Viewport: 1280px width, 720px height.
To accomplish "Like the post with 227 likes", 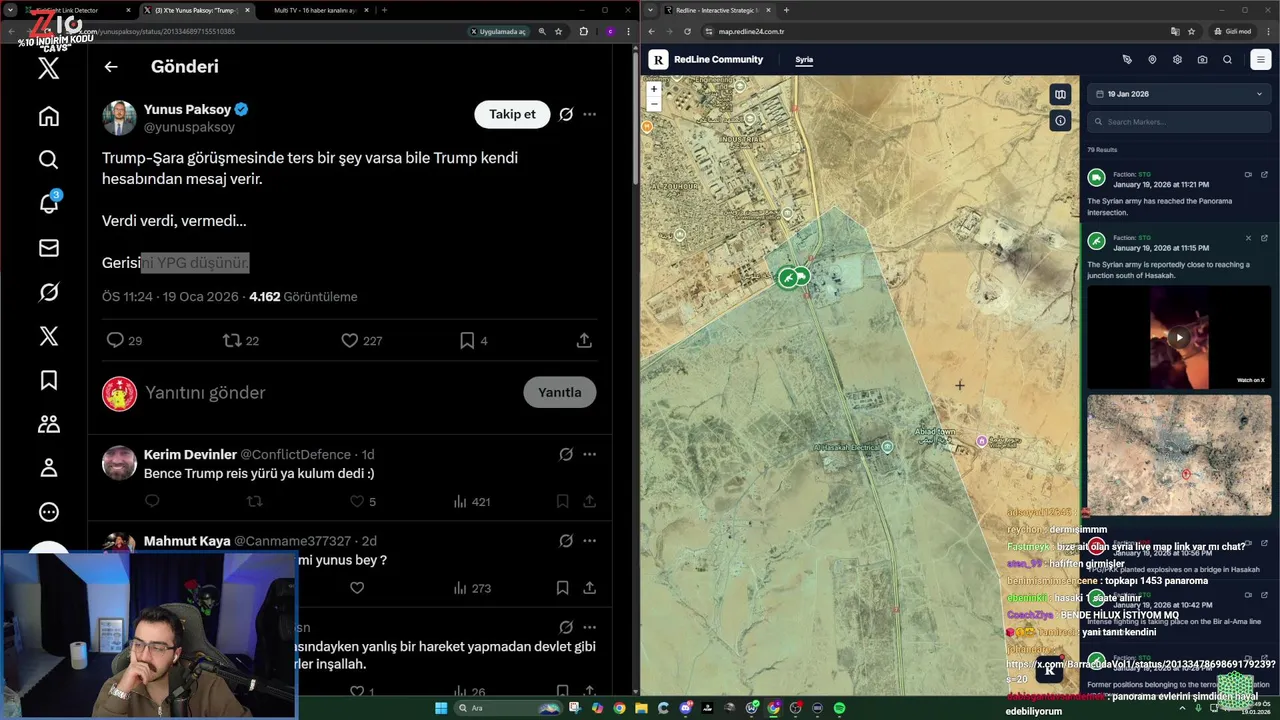I will click(350, 341).
